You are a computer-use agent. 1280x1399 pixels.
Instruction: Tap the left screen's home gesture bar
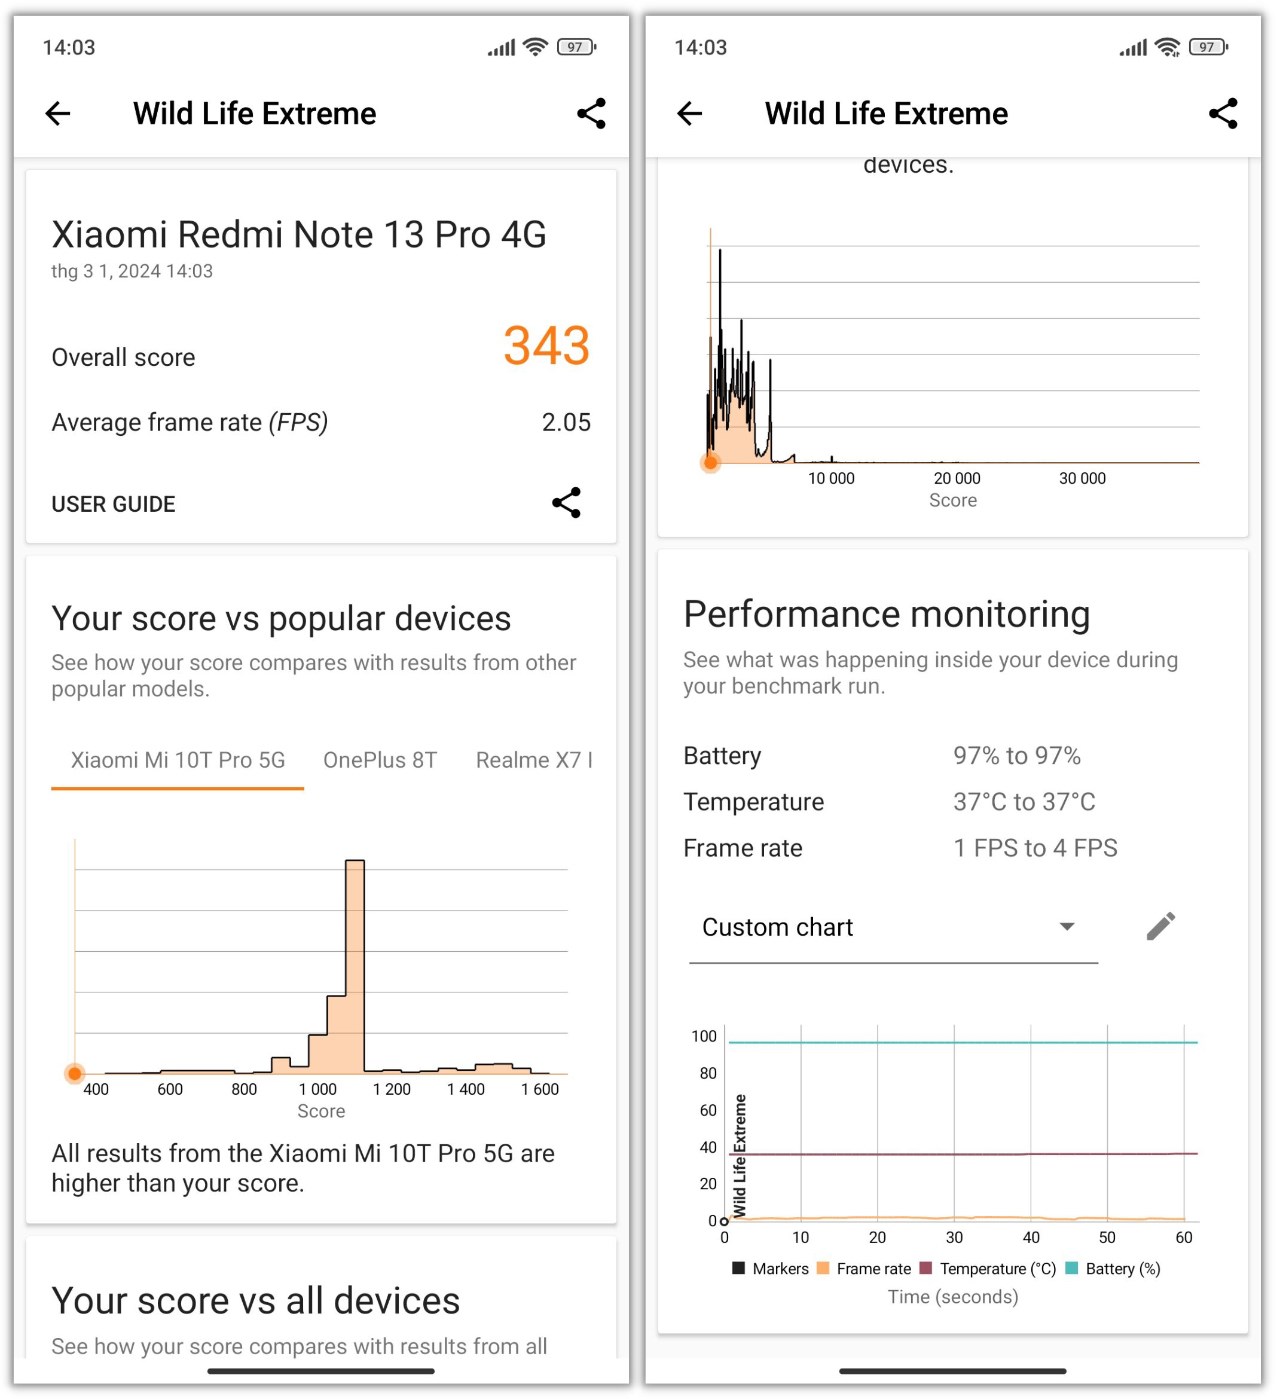coord(321,1371)
